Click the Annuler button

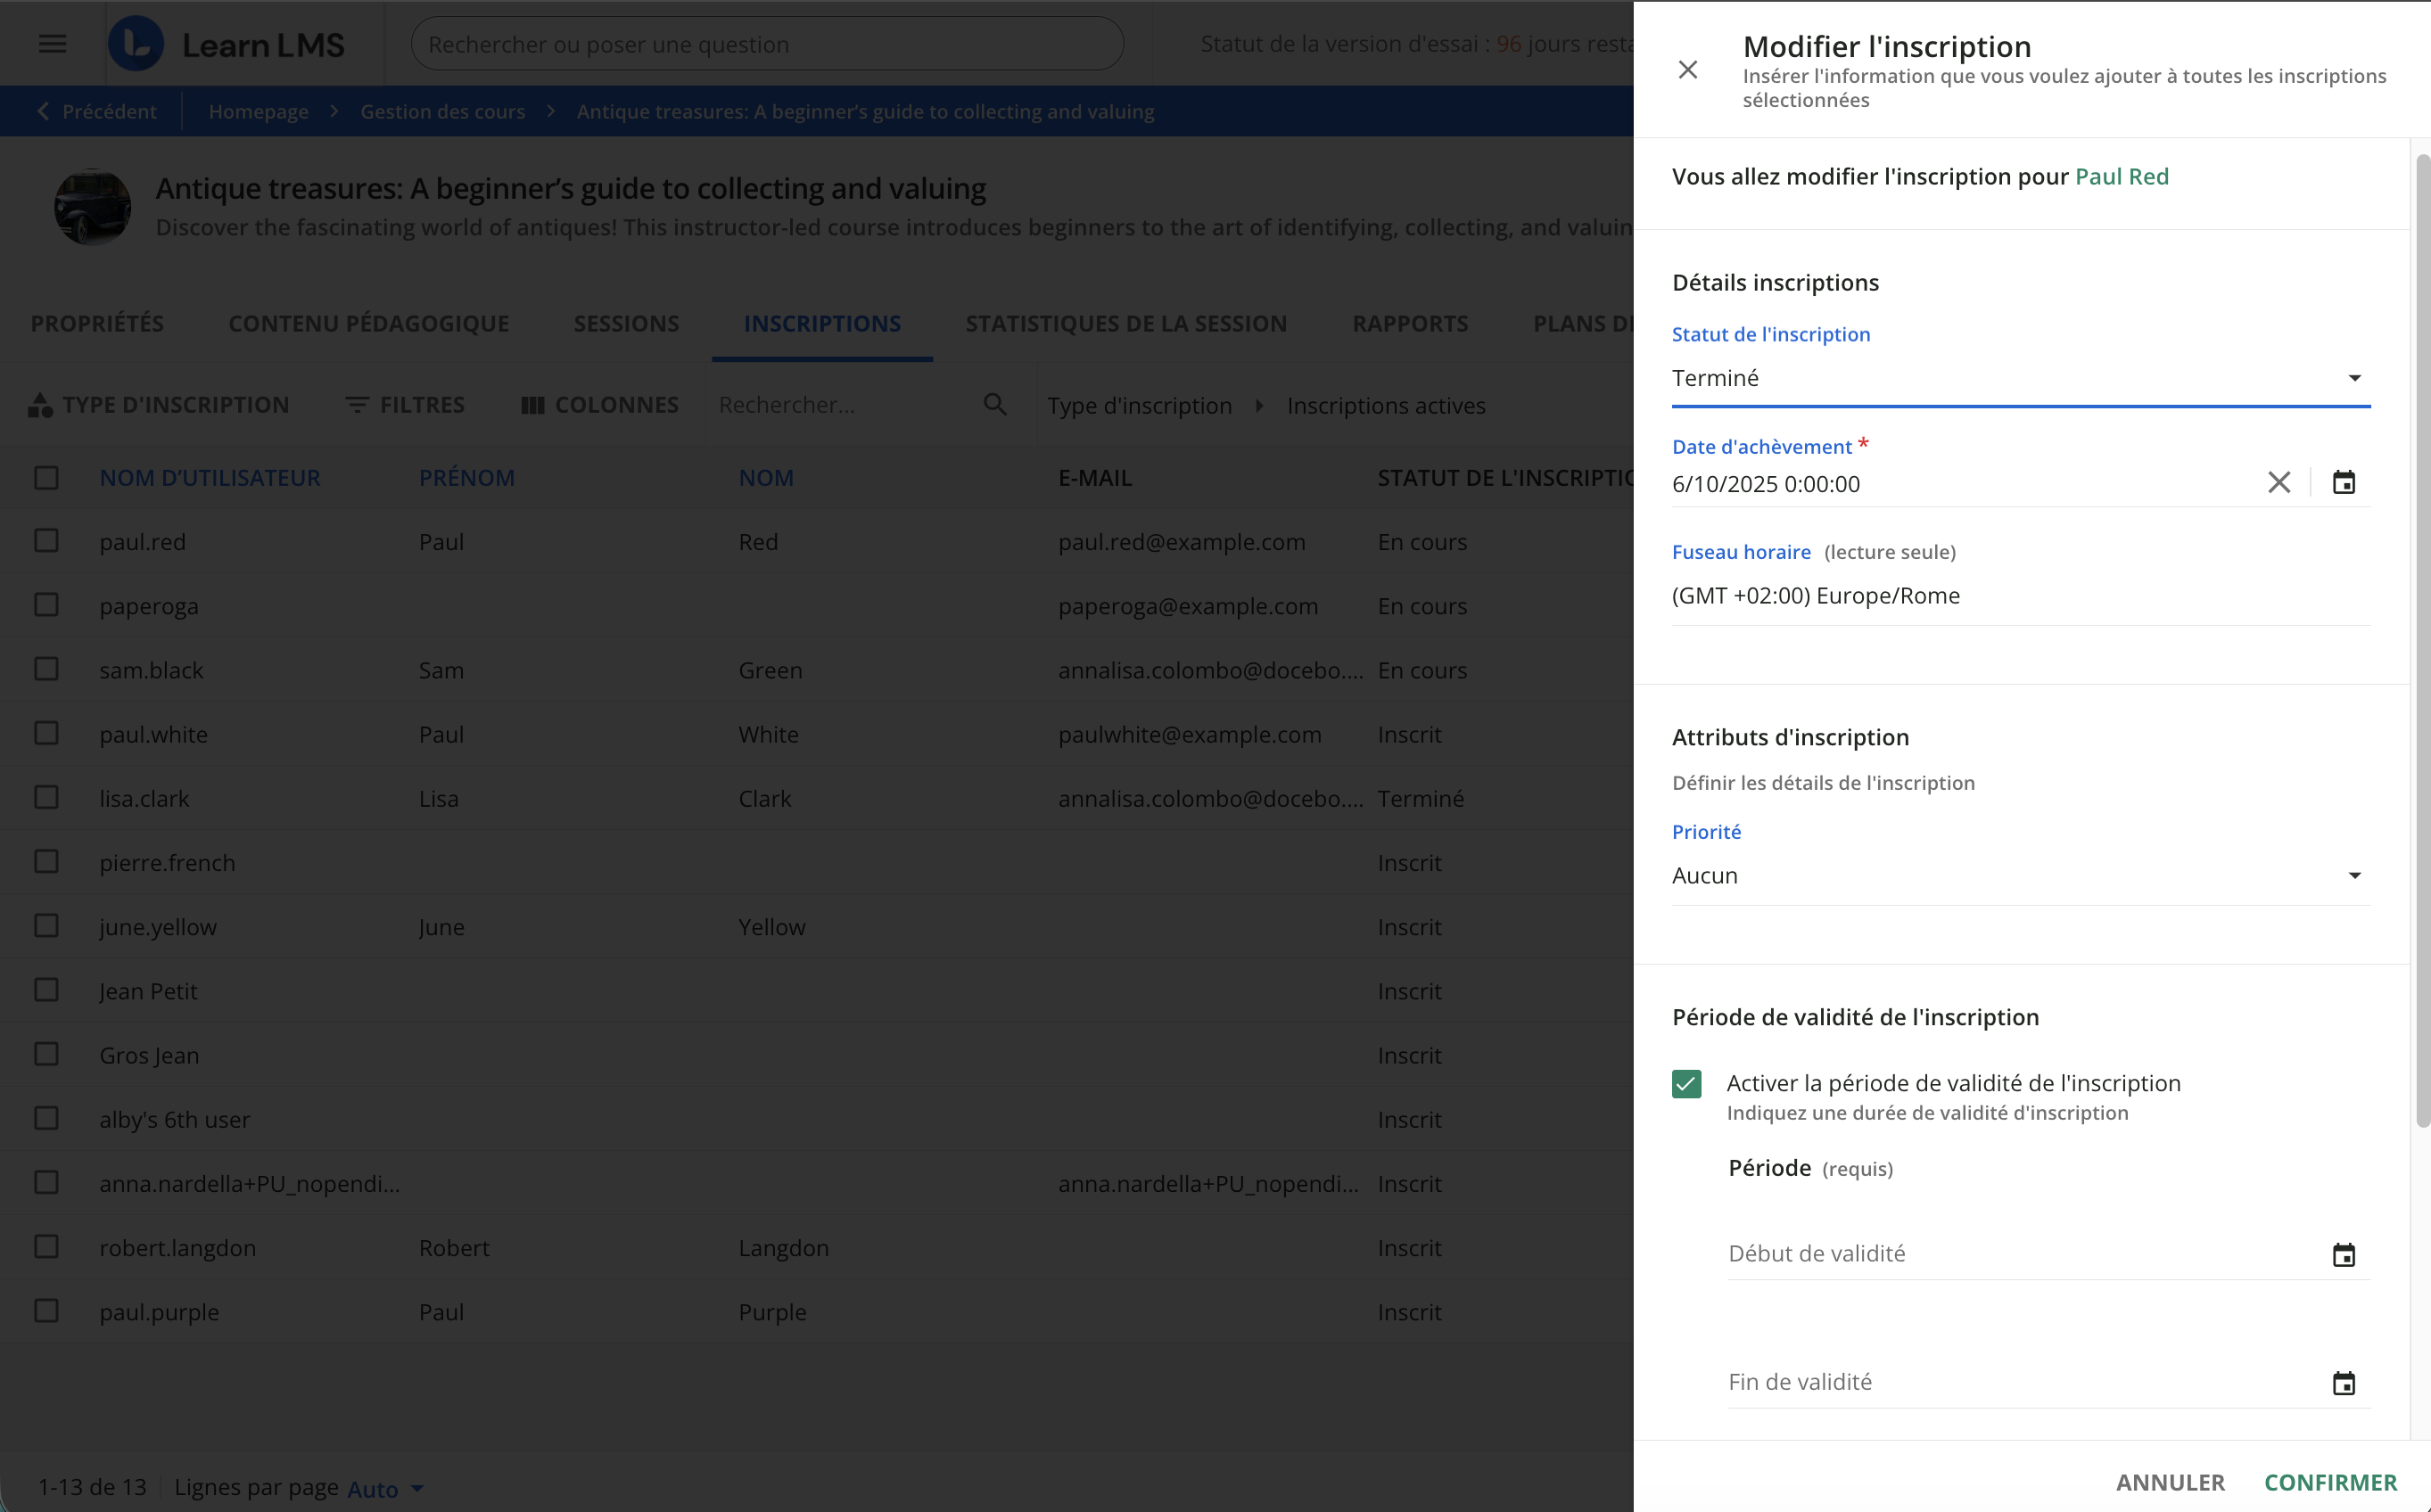pyautogui.click(x=2170, y=1482)
